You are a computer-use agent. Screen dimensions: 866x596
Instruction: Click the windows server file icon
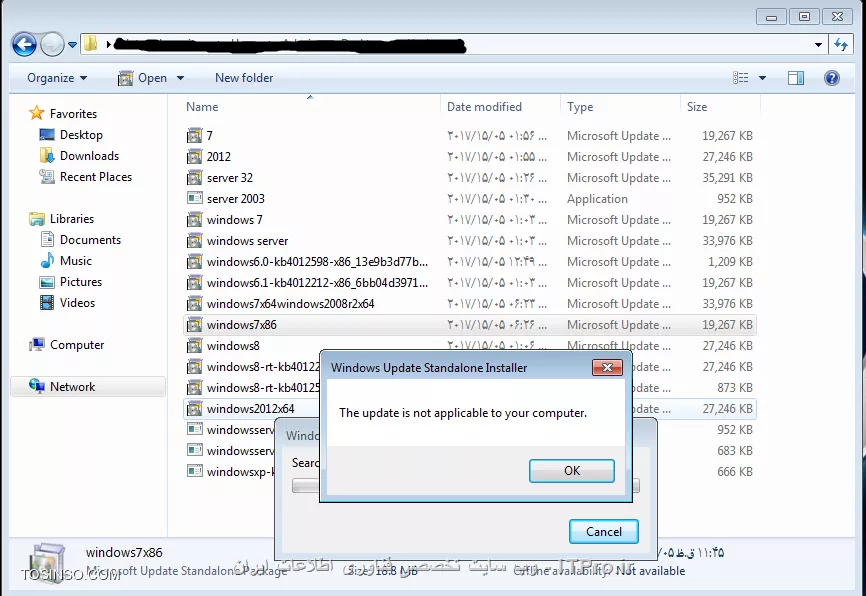(194, 240)
